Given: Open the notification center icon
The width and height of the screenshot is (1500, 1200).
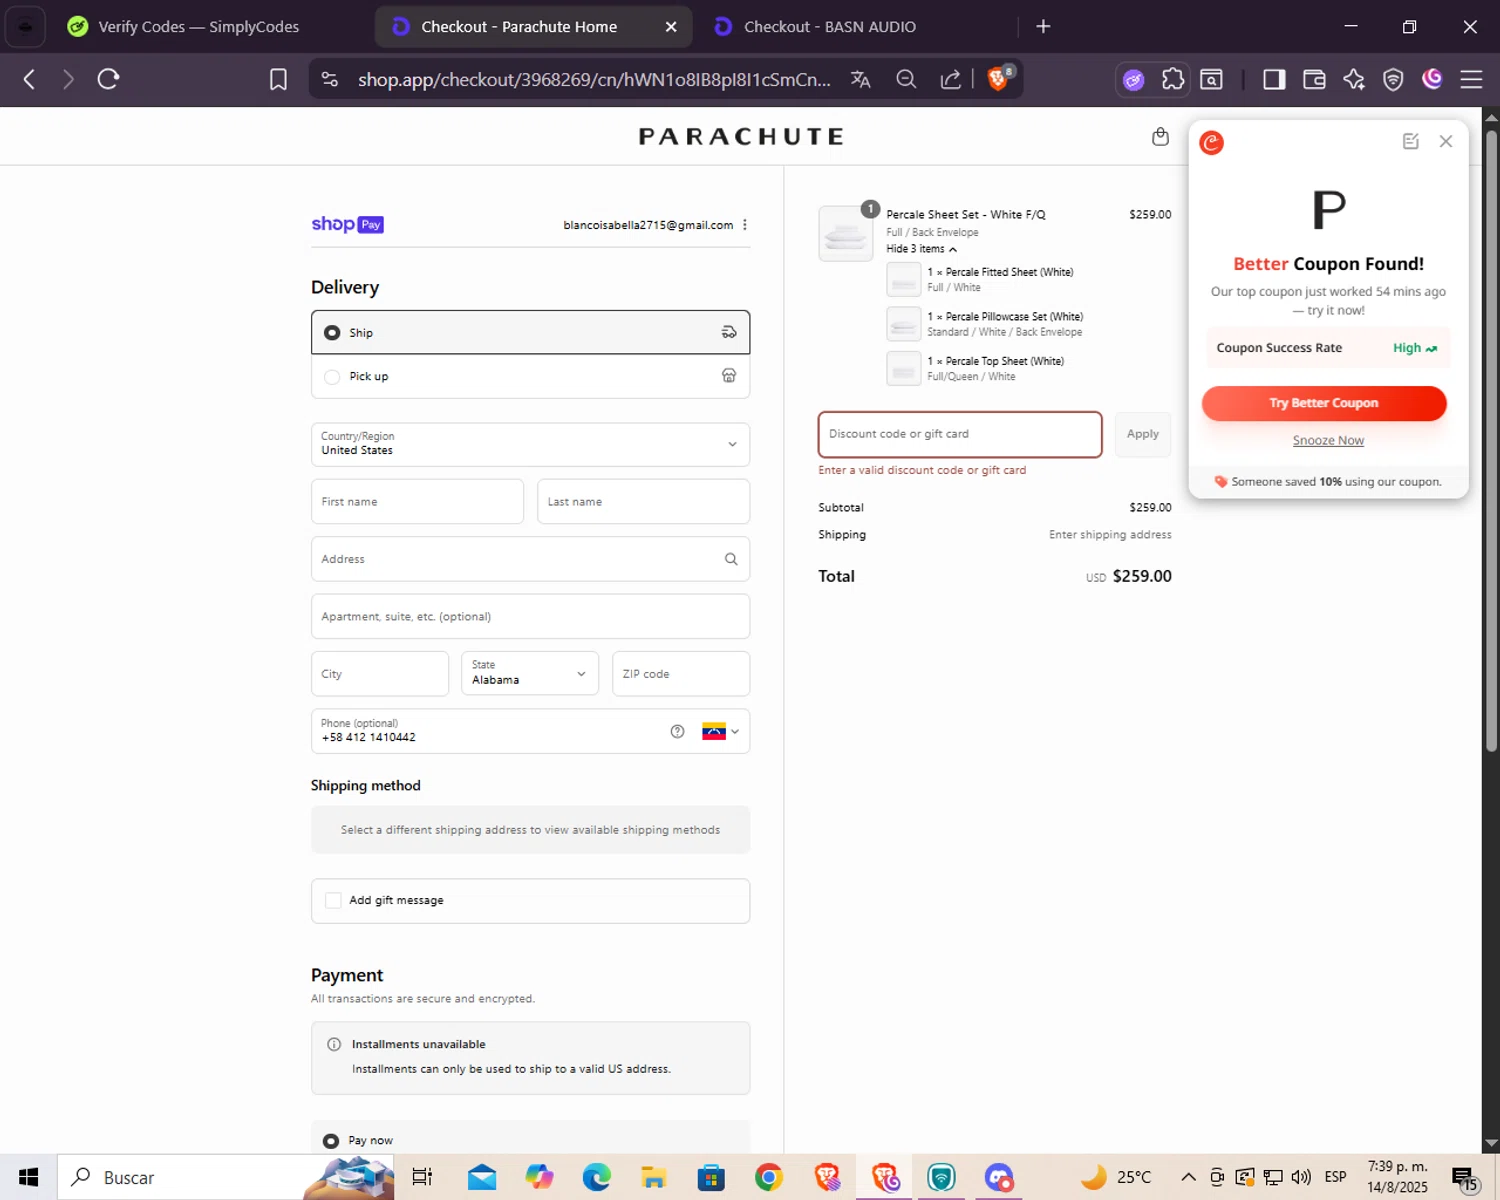Looking at the screenshot, I should [1464, 1178].
